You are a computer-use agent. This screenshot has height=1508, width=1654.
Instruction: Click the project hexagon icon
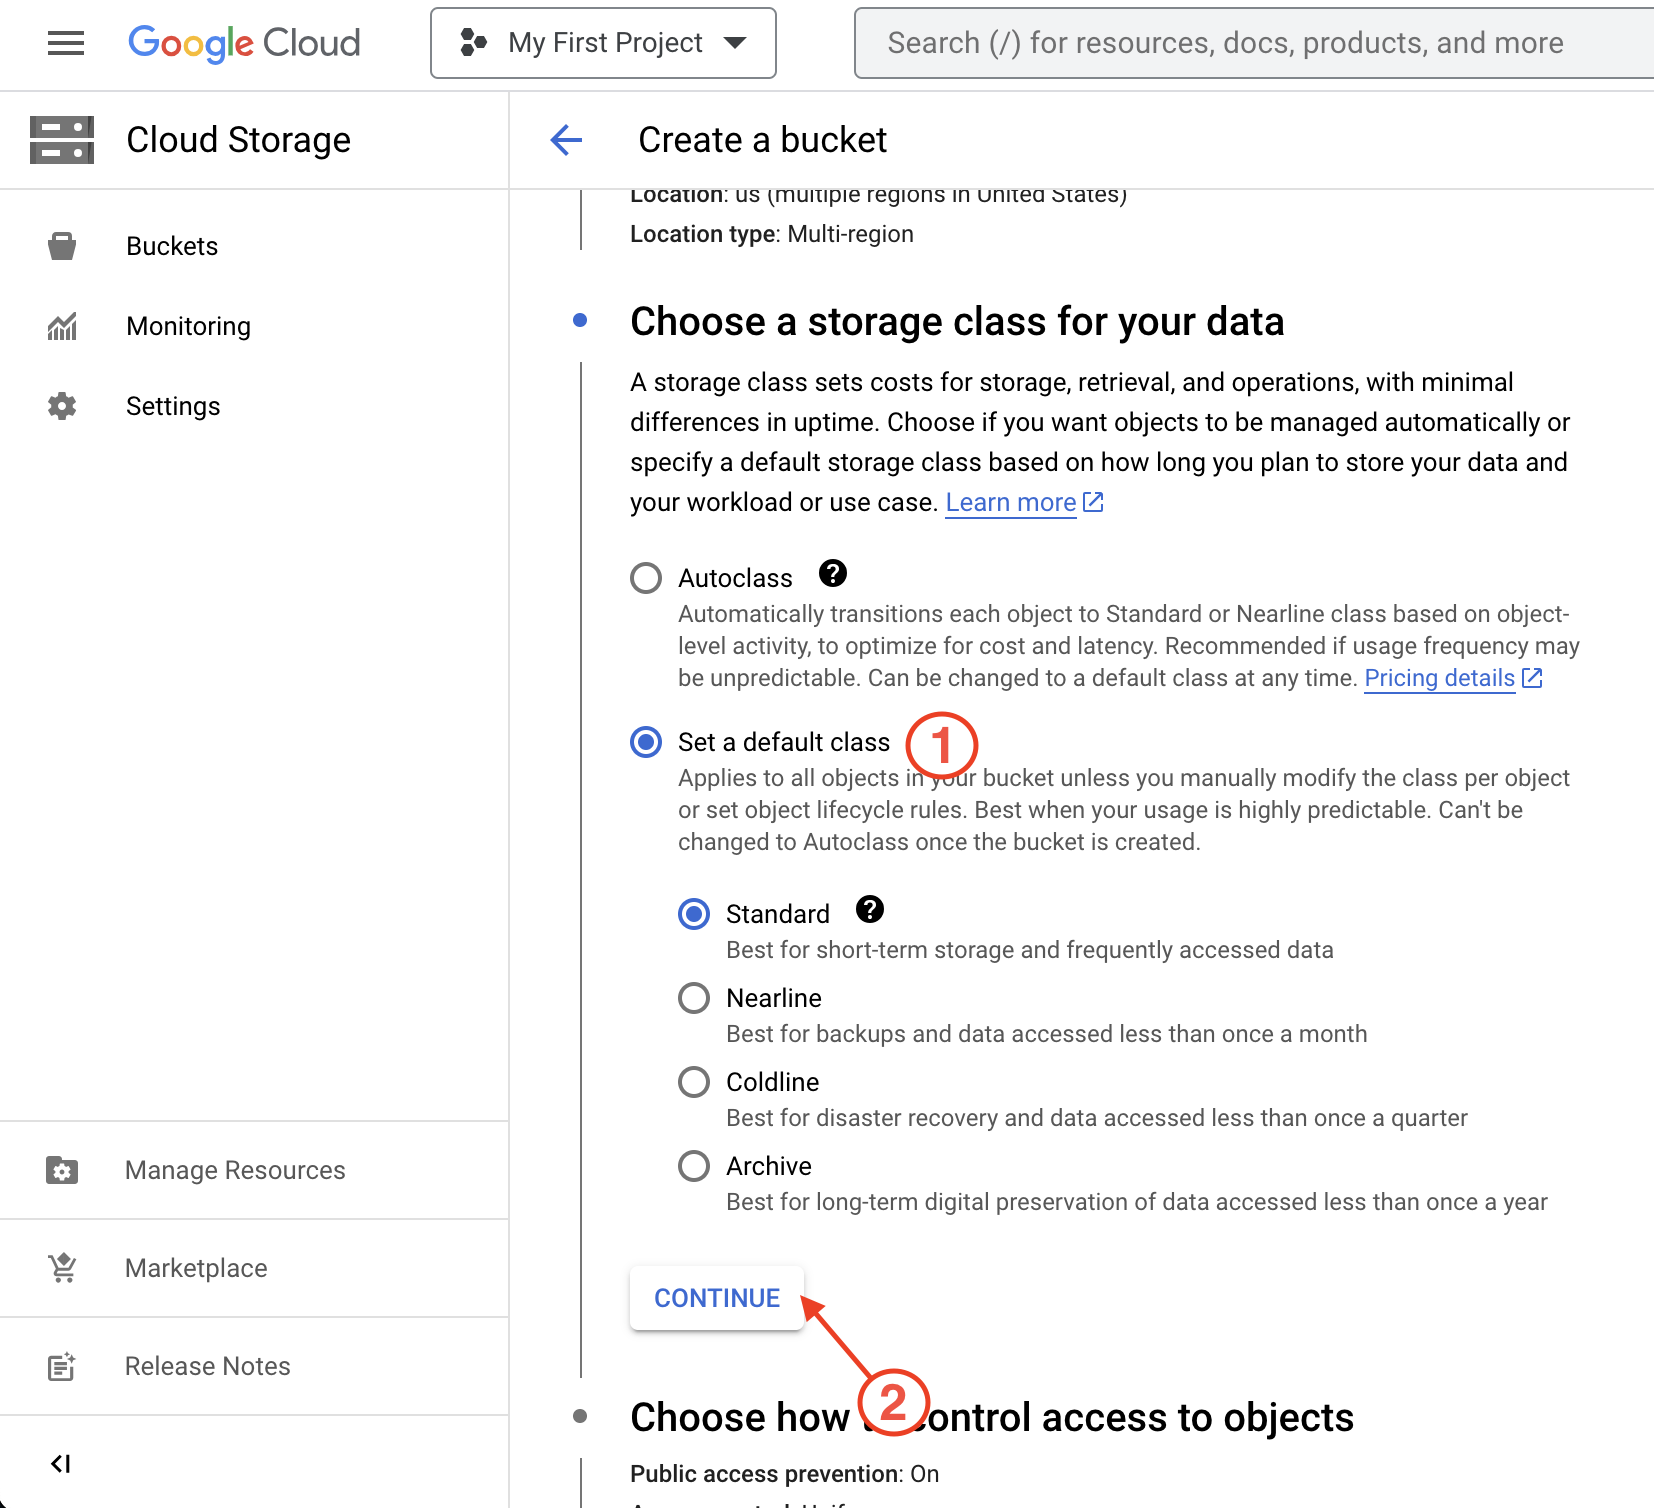473,43
